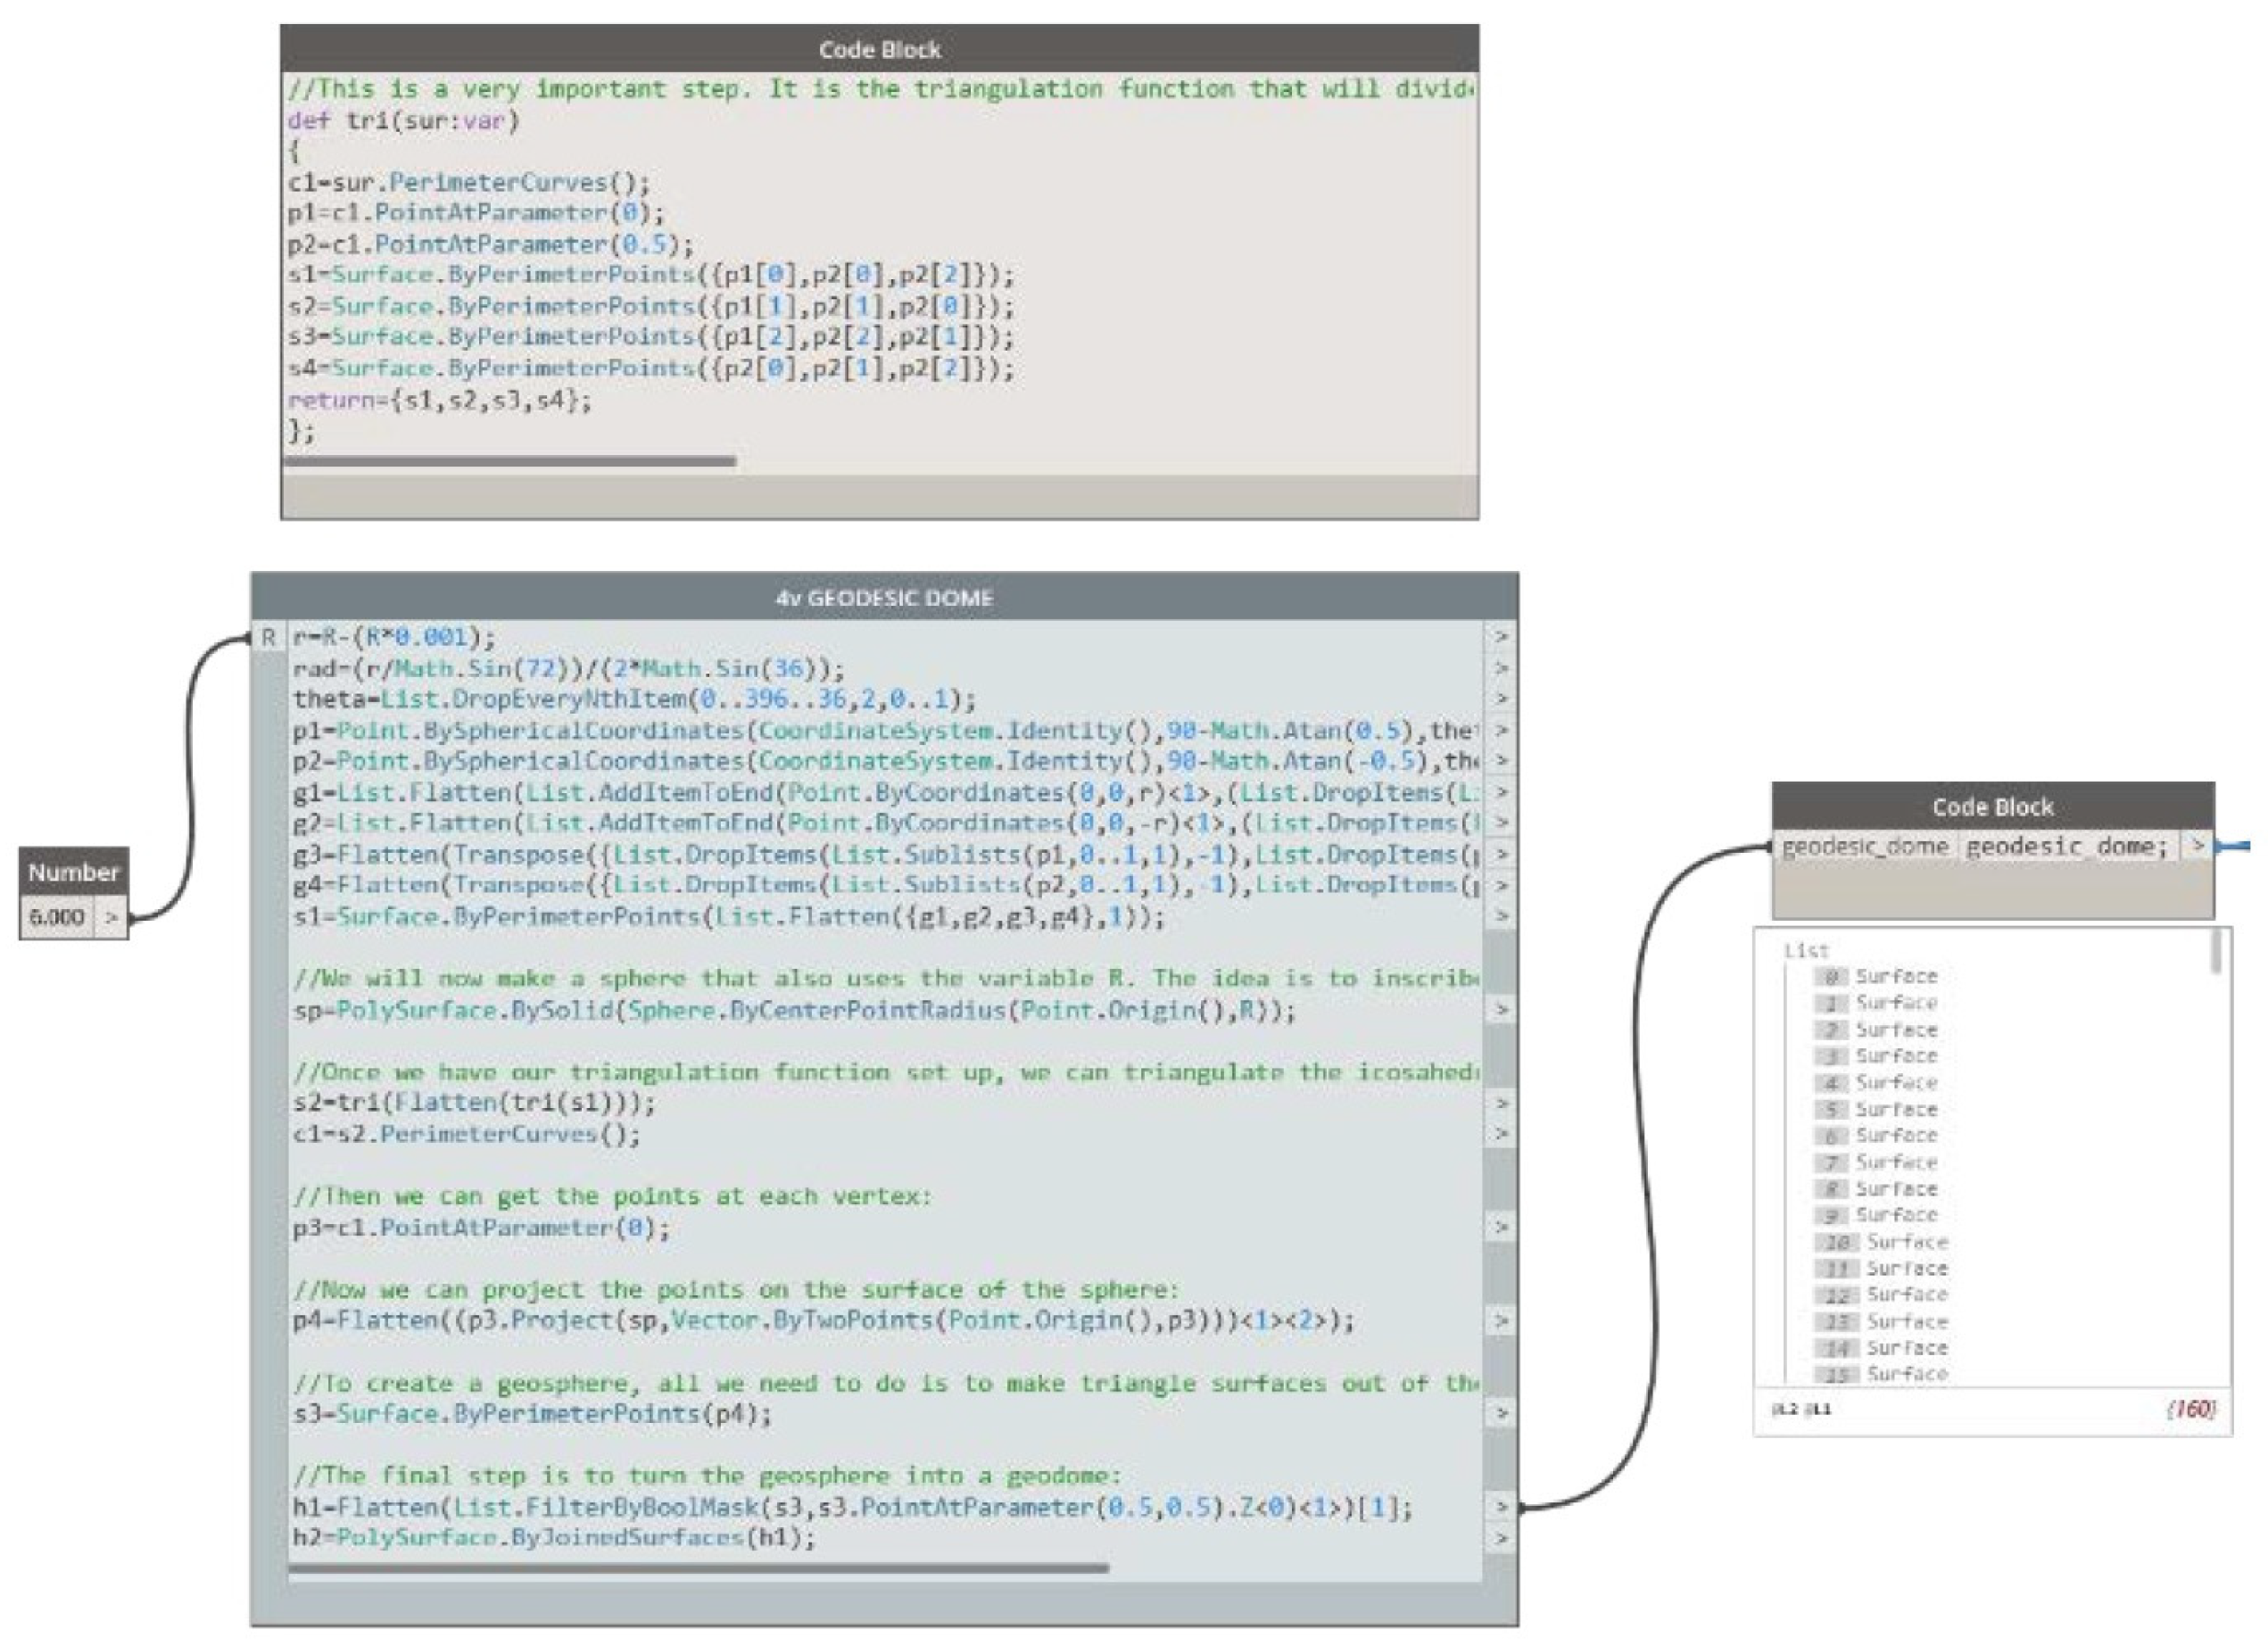The image size is (2268, 1646).
Task: Click horizontal scrollbar of tri code block
Action: pos(510,462)
